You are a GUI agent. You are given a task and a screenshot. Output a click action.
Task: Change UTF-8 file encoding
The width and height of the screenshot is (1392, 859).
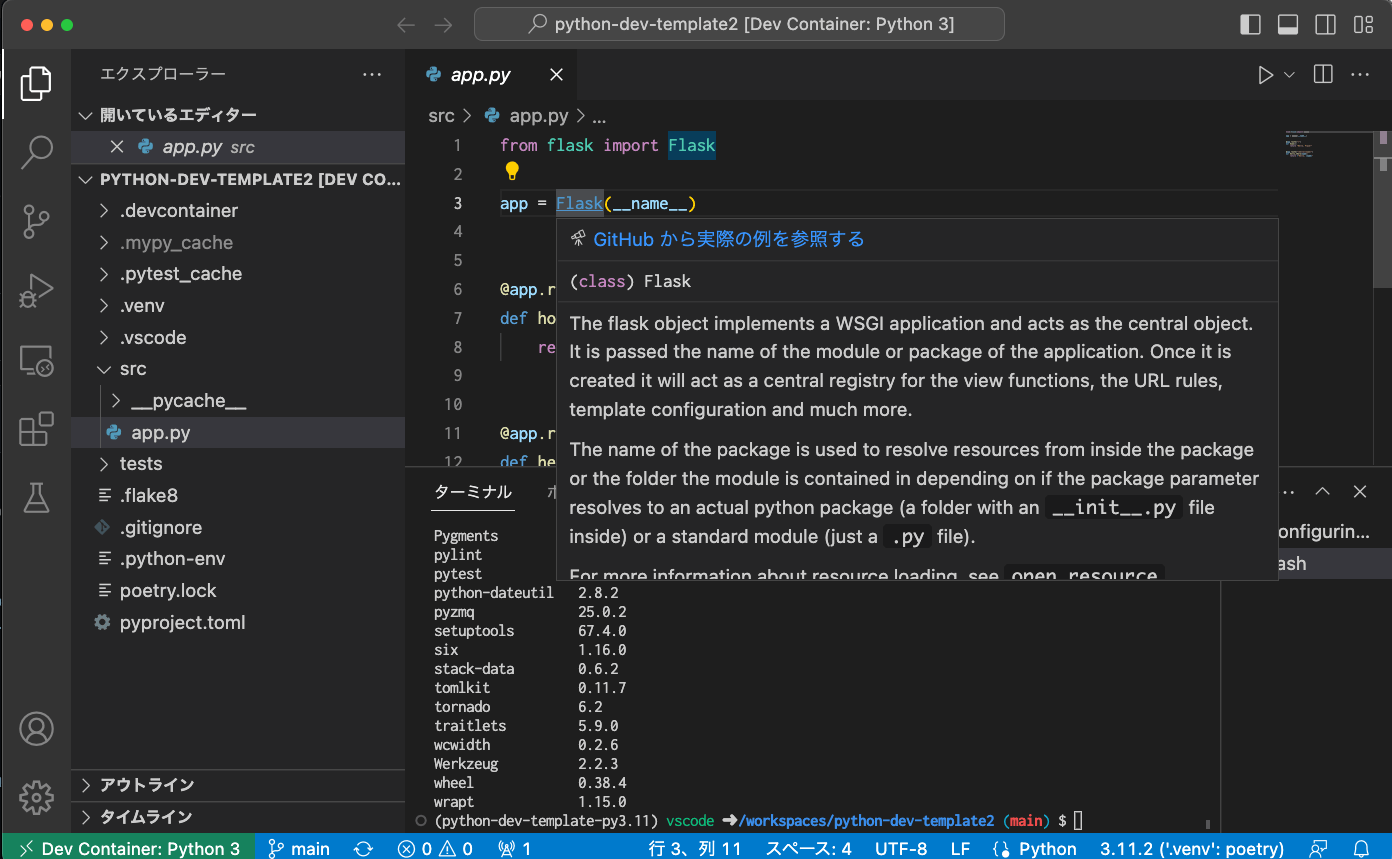(901, 848)
